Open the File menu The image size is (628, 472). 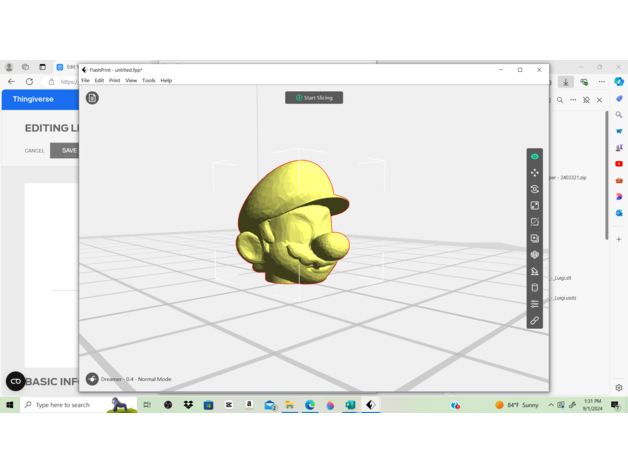tap(86, 81)
